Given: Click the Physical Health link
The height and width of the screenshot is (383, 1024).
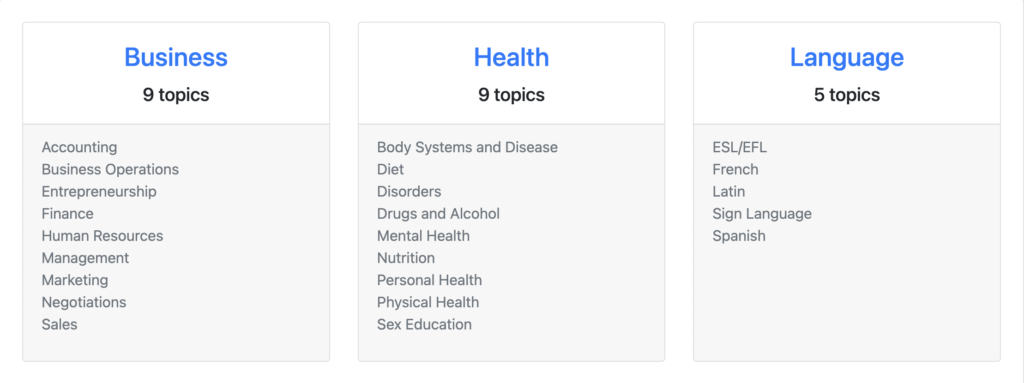Looking at the screenshot, I should [428, 303].
